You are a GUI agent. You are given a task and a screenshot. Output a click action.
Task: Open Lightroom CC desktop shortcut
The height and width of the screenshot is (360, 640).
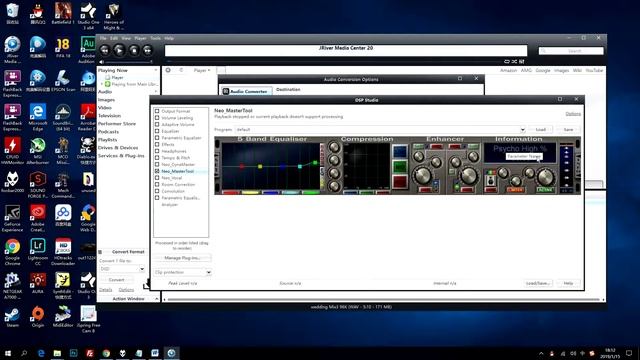(x=38, y=251)
